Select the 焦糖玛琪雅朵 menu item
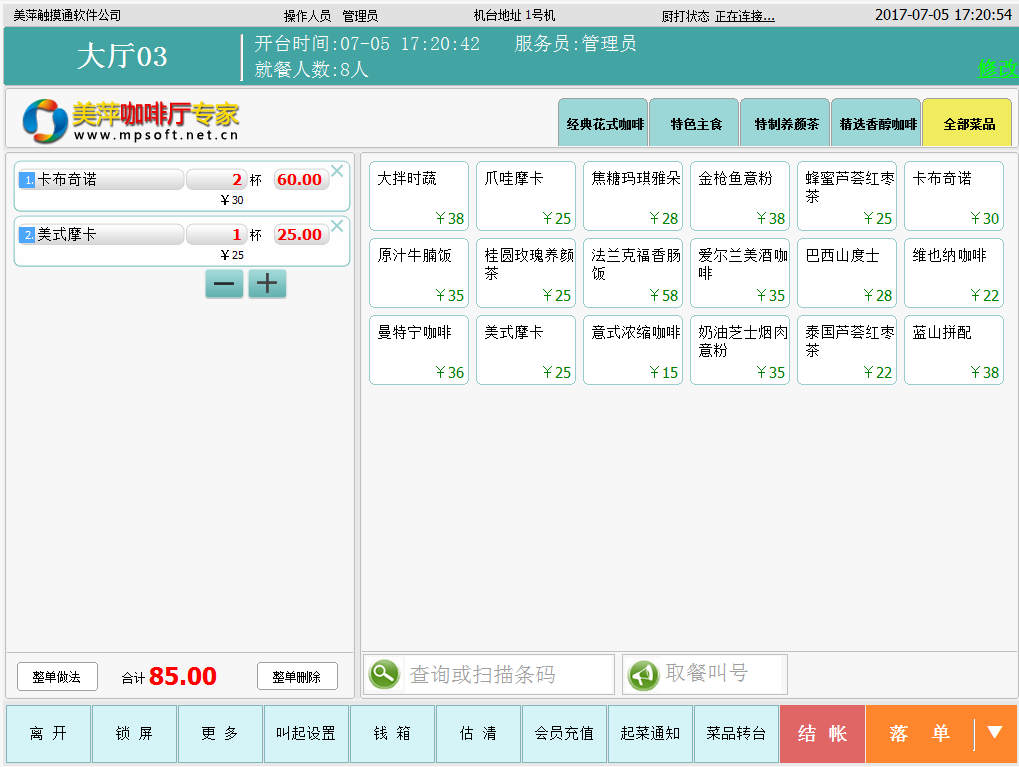The width and height of the screenshot is (1019, 767). coord(633,196)
